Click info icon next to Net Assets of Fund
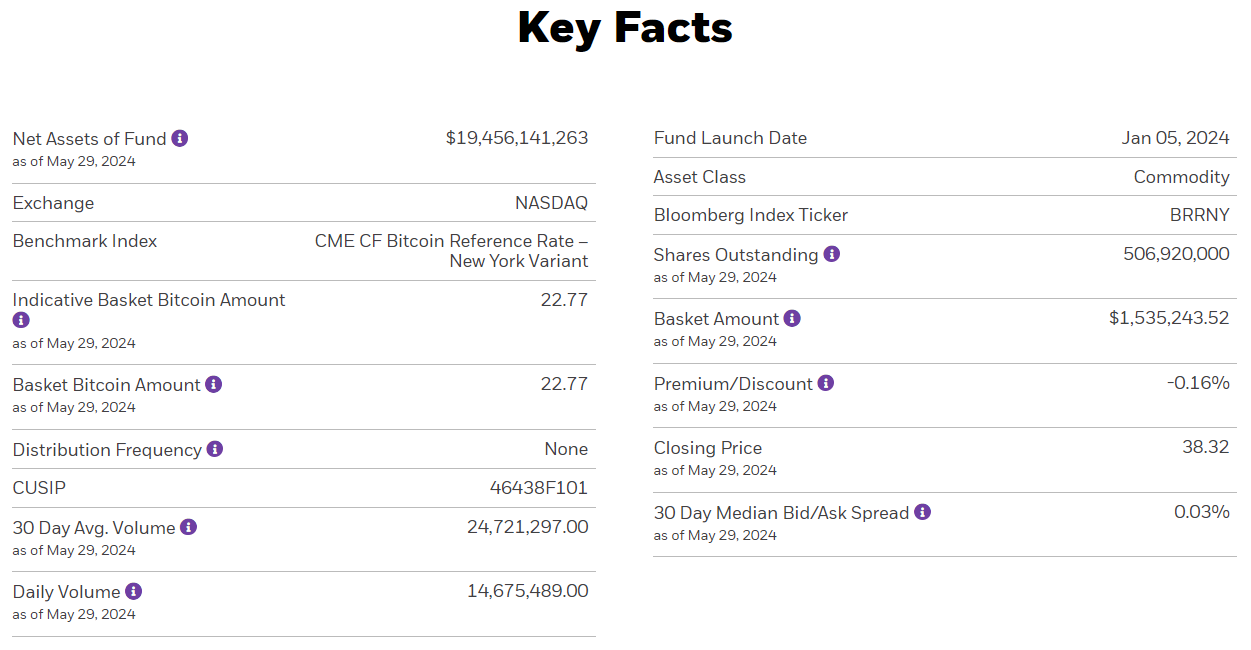Viewport: 1251px width, 650px height. pos(180,138)
